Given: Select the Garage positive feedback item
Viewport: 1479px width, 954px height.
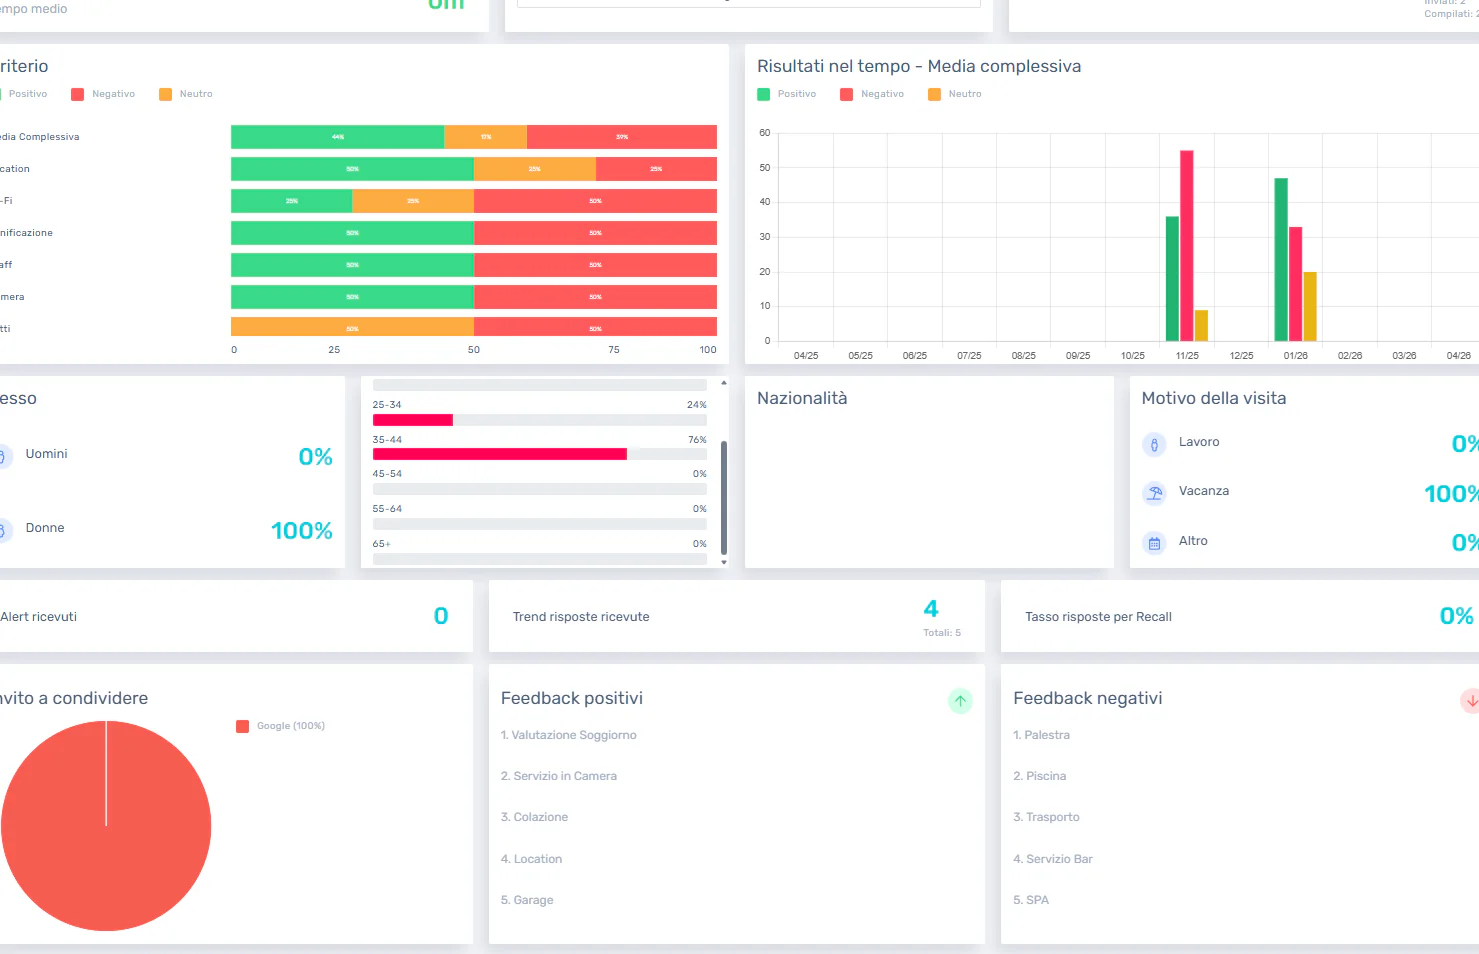Looking at the screenshot, I should tap(527, 900).
